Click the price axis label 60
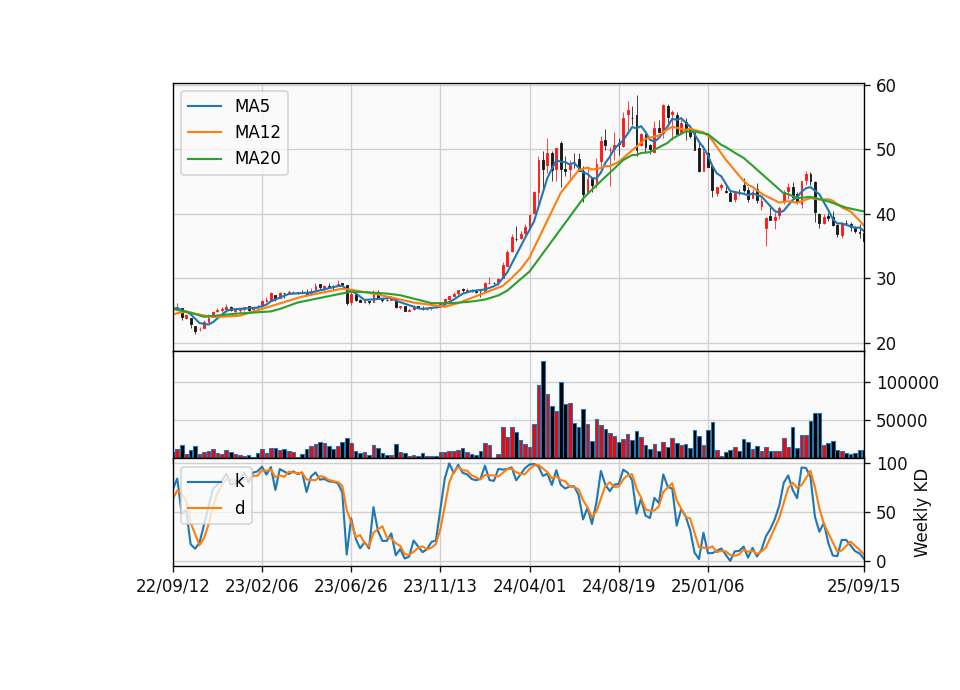 (886, 86)
